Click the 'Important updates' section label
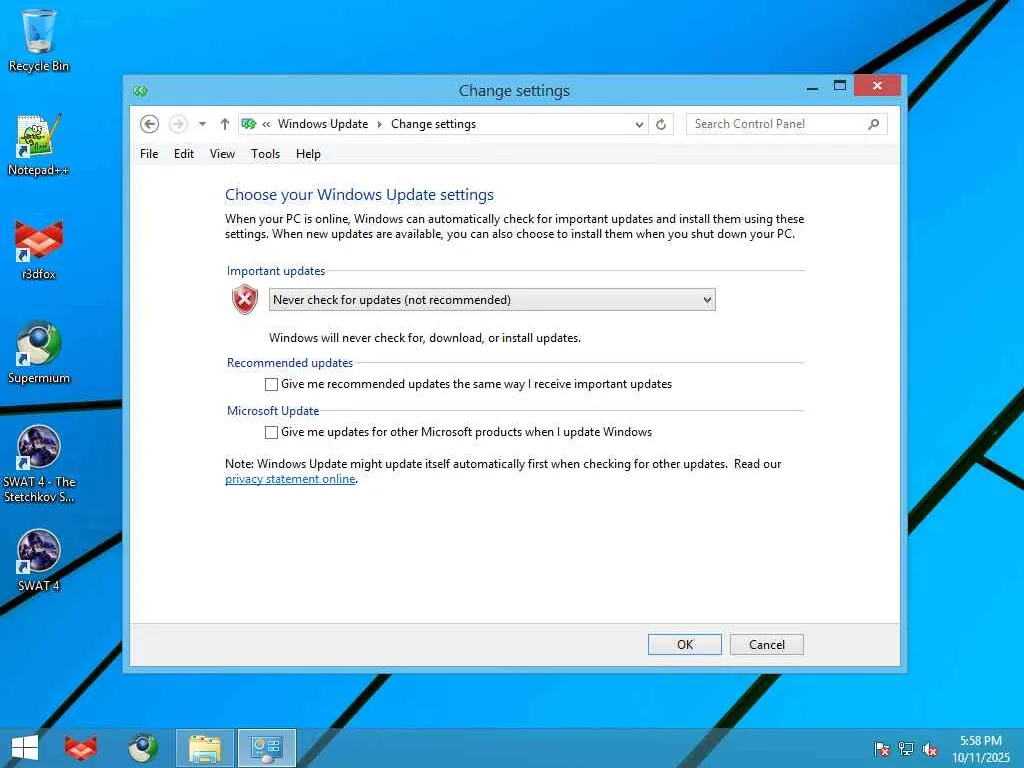 click(x=276, y=271)
